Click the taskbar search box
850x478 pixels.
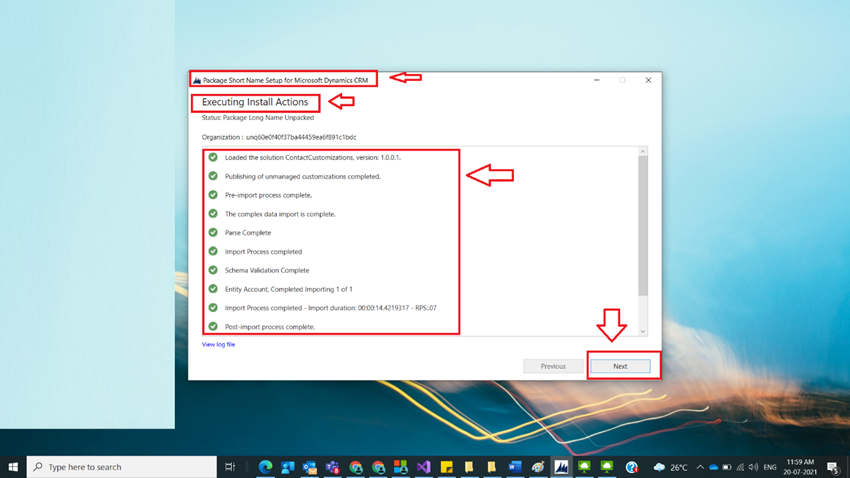pos(121,467)
